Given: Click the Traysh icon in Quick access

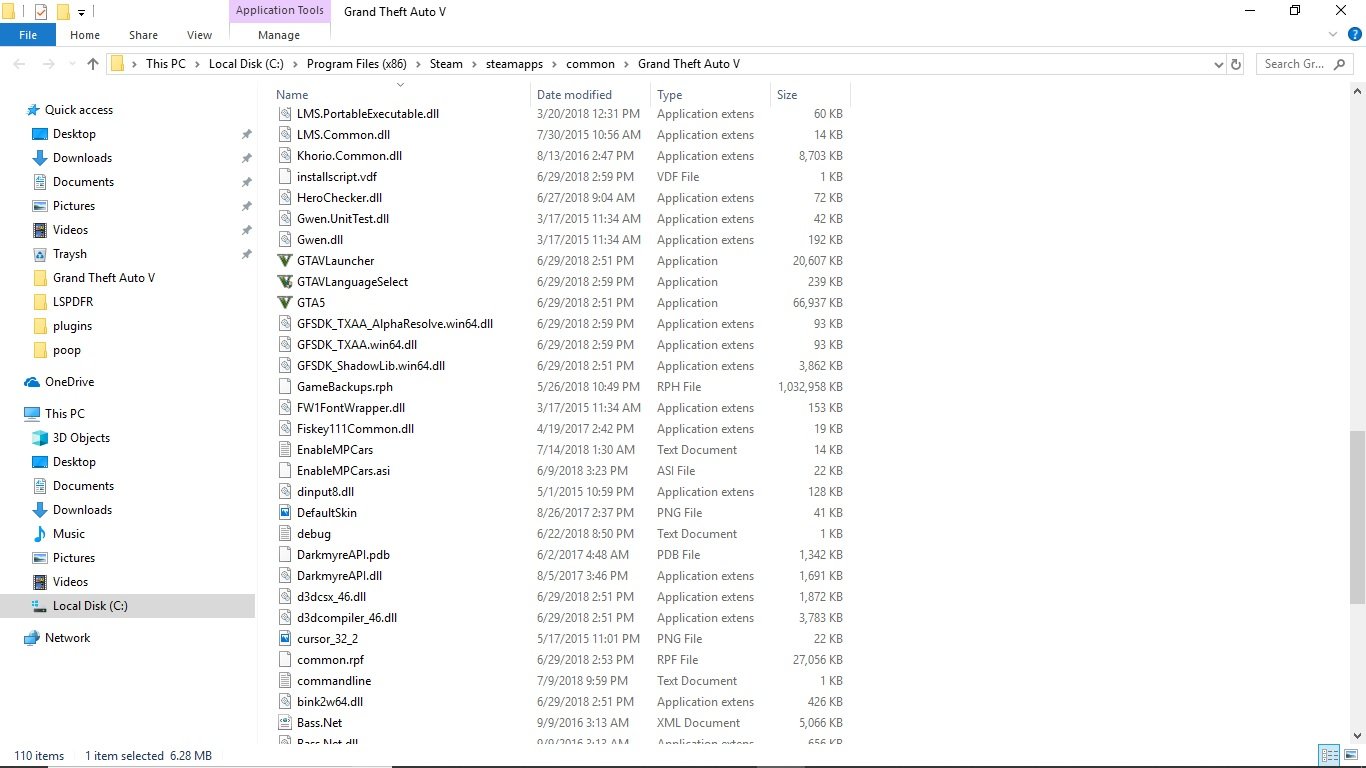Looking at the screenshot, I should (40, 254).
